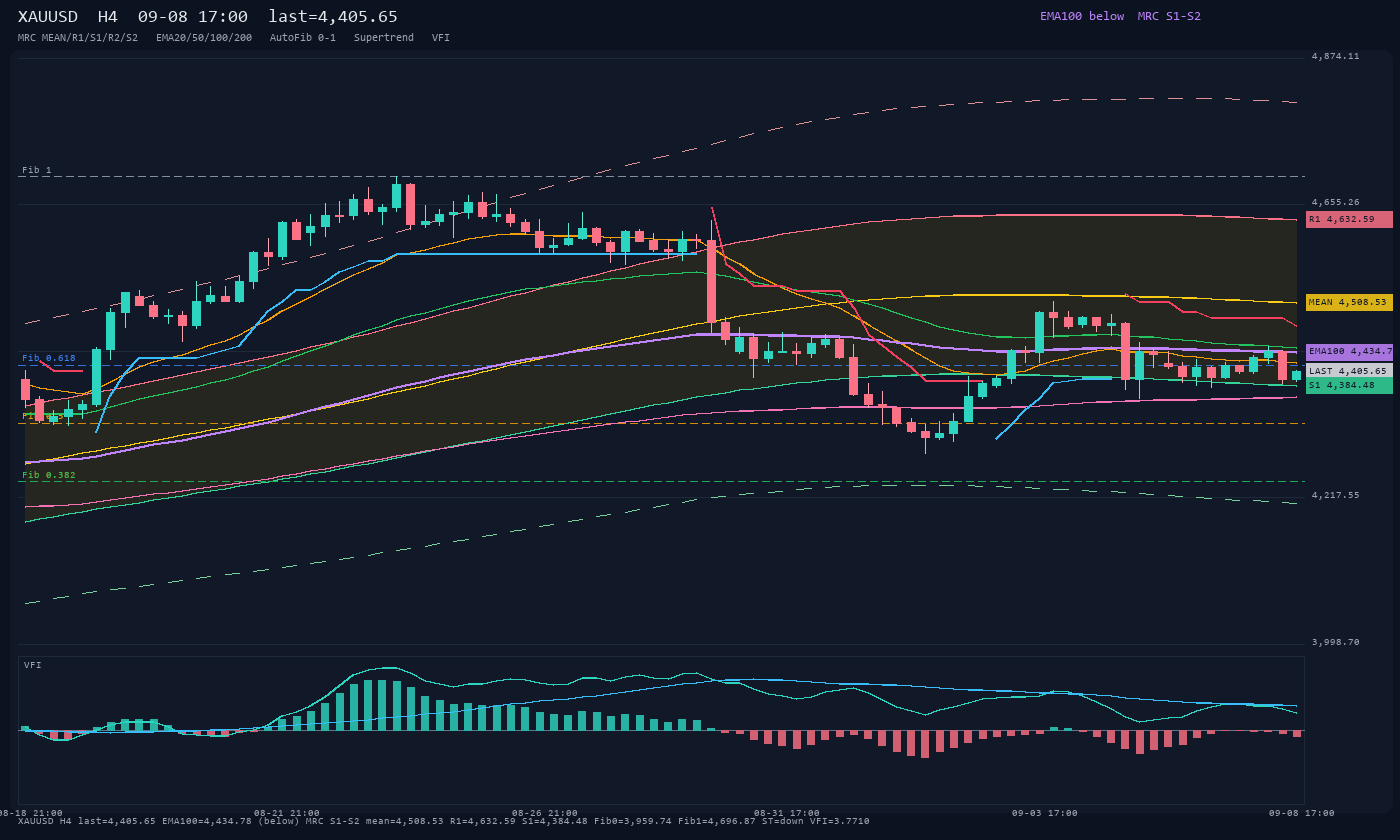1400x840 pixels.
Task: Click the 08-31 17:00 time axis label
Action: tap(787, 813)
